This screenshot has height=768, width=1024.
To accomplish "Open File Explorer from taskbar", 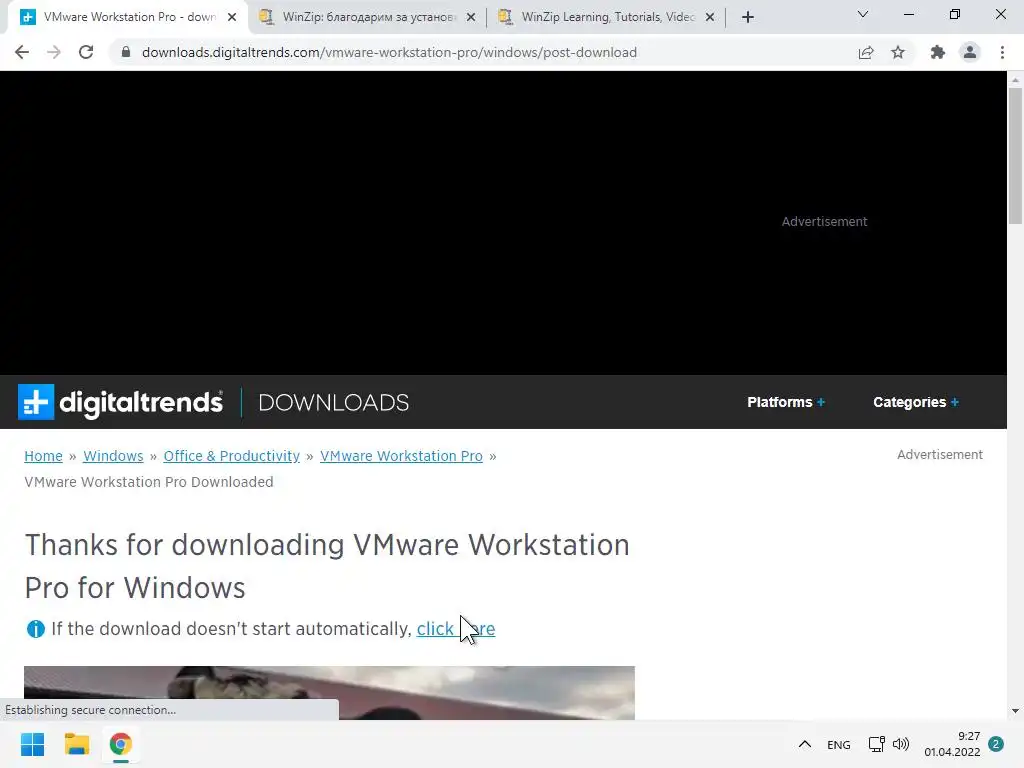I will coord(77,744).
